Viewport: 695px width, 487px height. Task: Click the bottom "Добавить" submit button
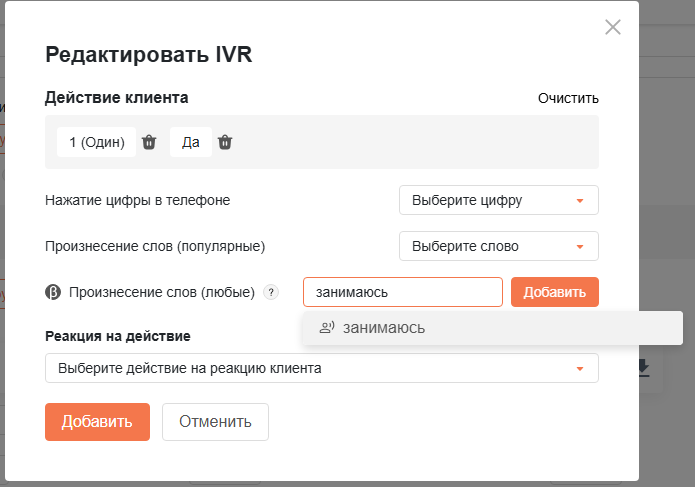pyautogui.click(x=97, y=422)
